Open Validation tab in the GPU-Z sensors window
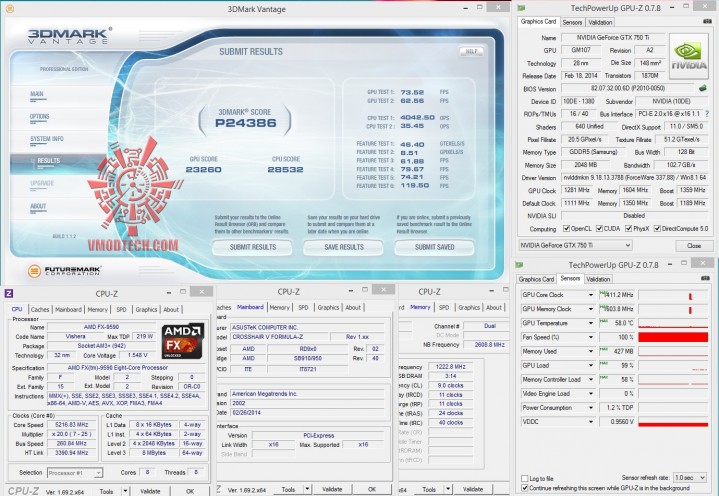 (x=598, y=279)
